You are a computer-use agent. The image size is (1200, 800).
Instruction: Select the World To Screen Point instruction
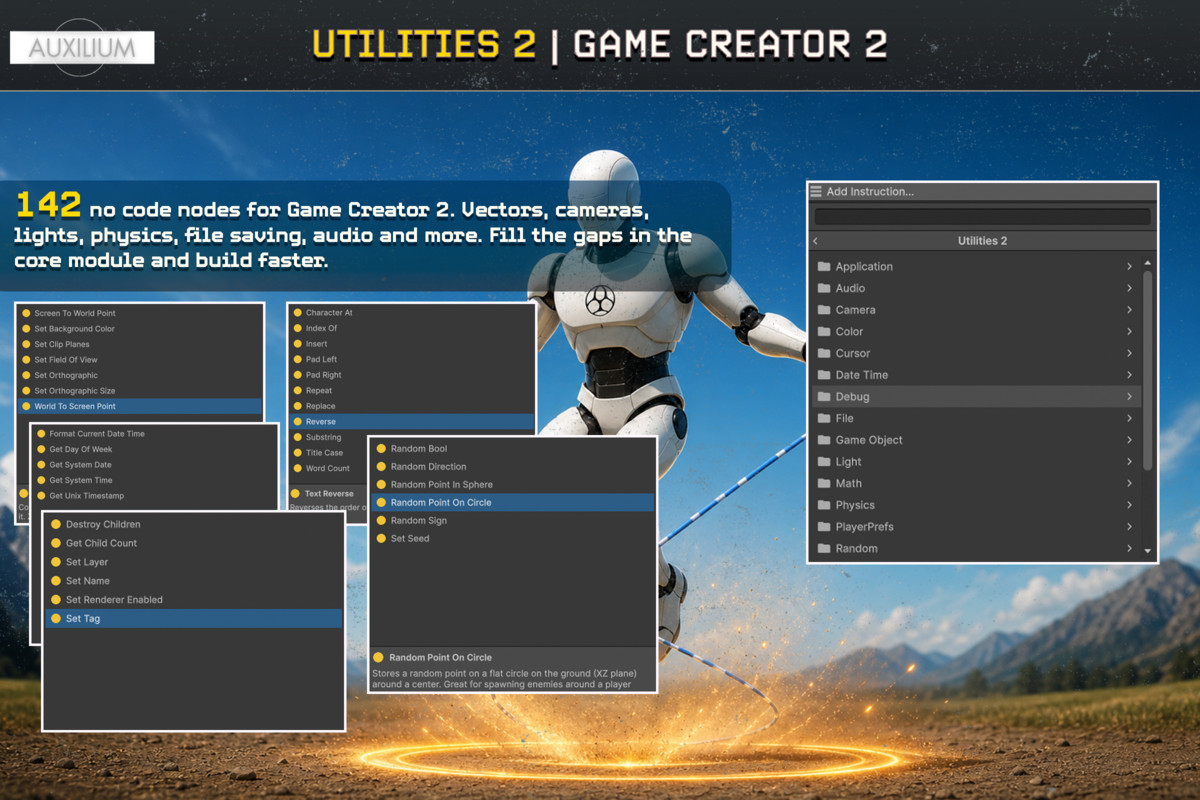coord(140,406)
